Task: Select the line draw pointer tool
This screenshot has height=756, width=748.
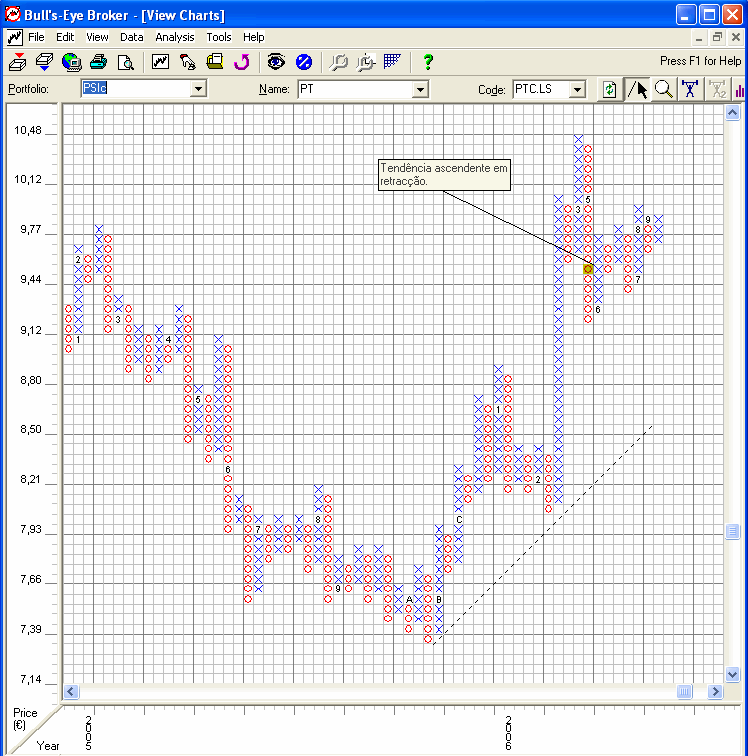Action: [637, 89]
